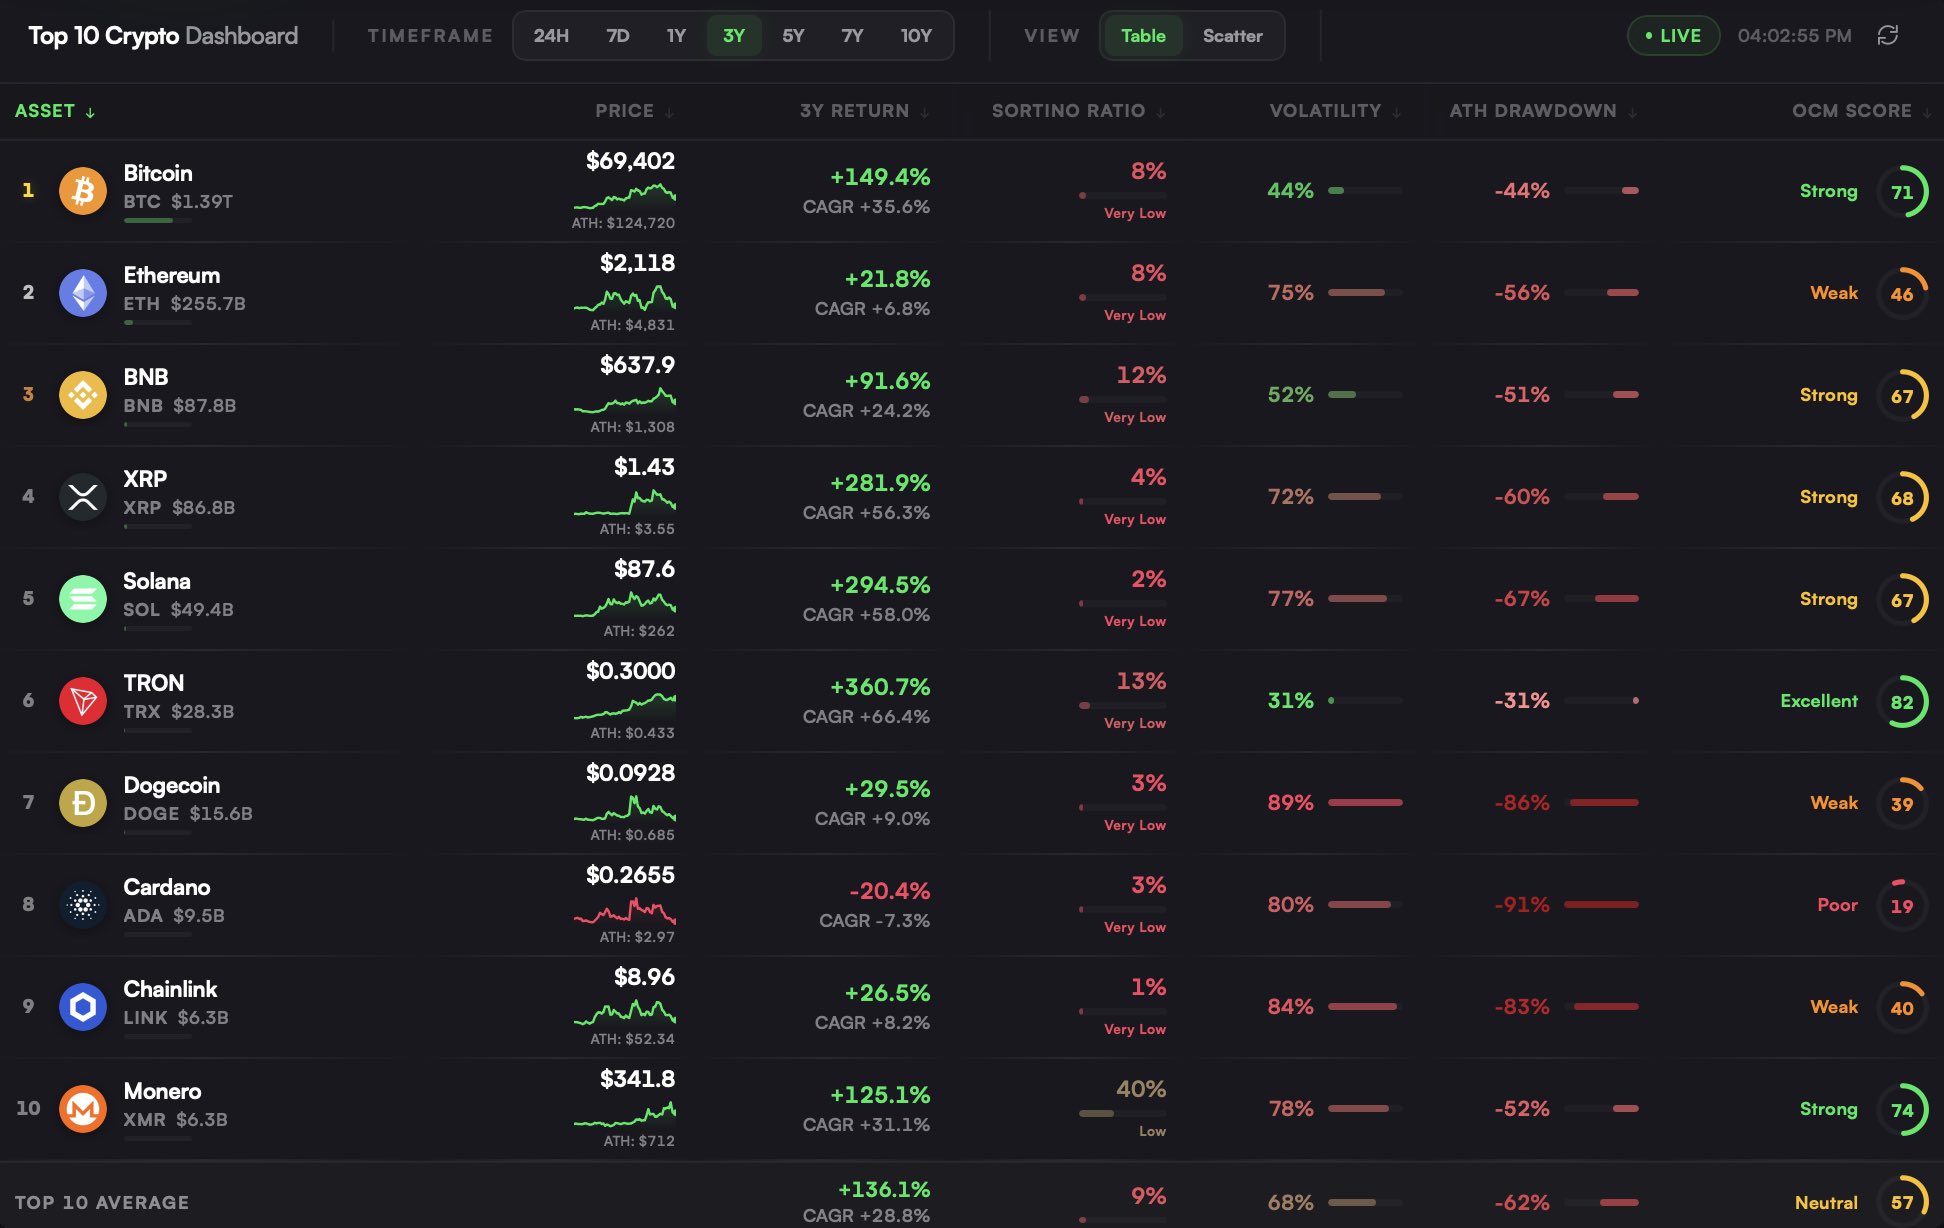Click the Dogecoin logo icon
The height and width of the screenshot is (1228, 1944).
point(83,802)
